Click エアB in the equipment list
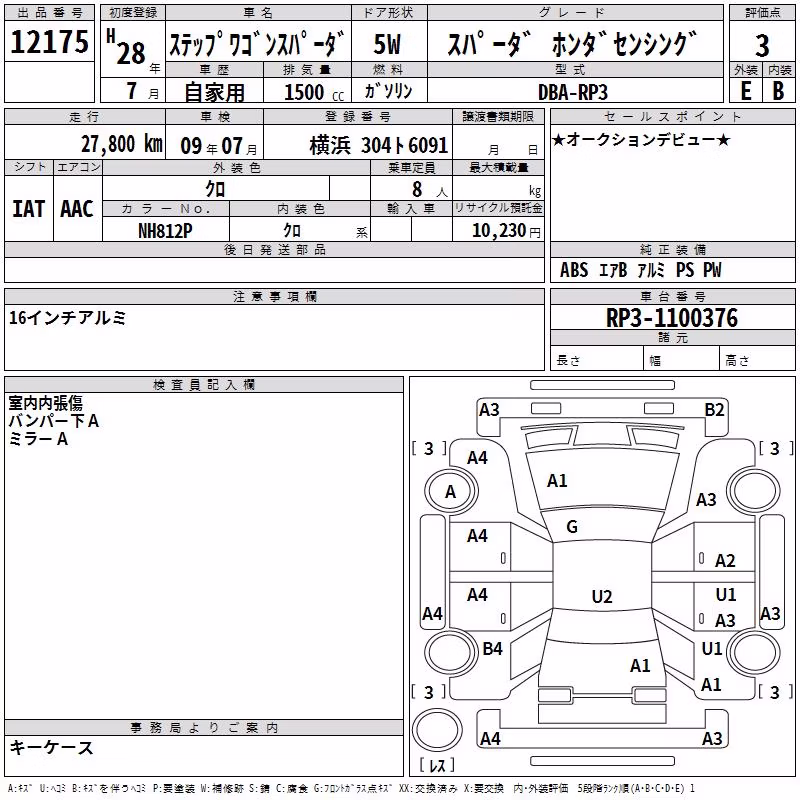This screenshot has width=800, height=800. point(613,270)
